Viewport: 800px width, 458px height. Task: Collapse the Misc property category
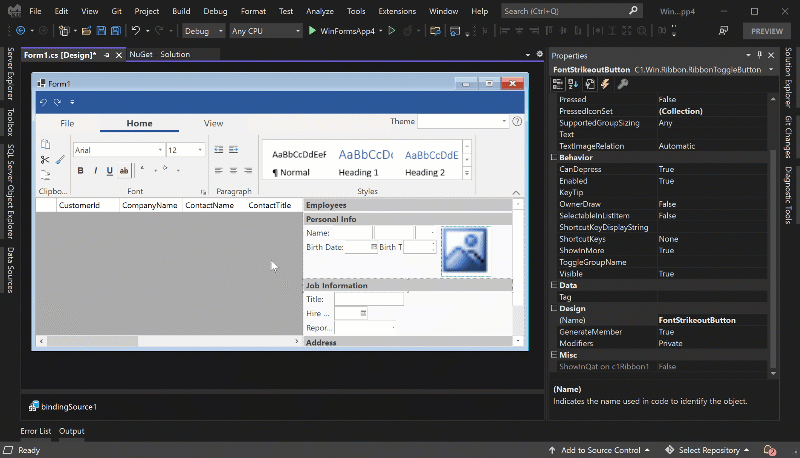[x=554, y=355]
